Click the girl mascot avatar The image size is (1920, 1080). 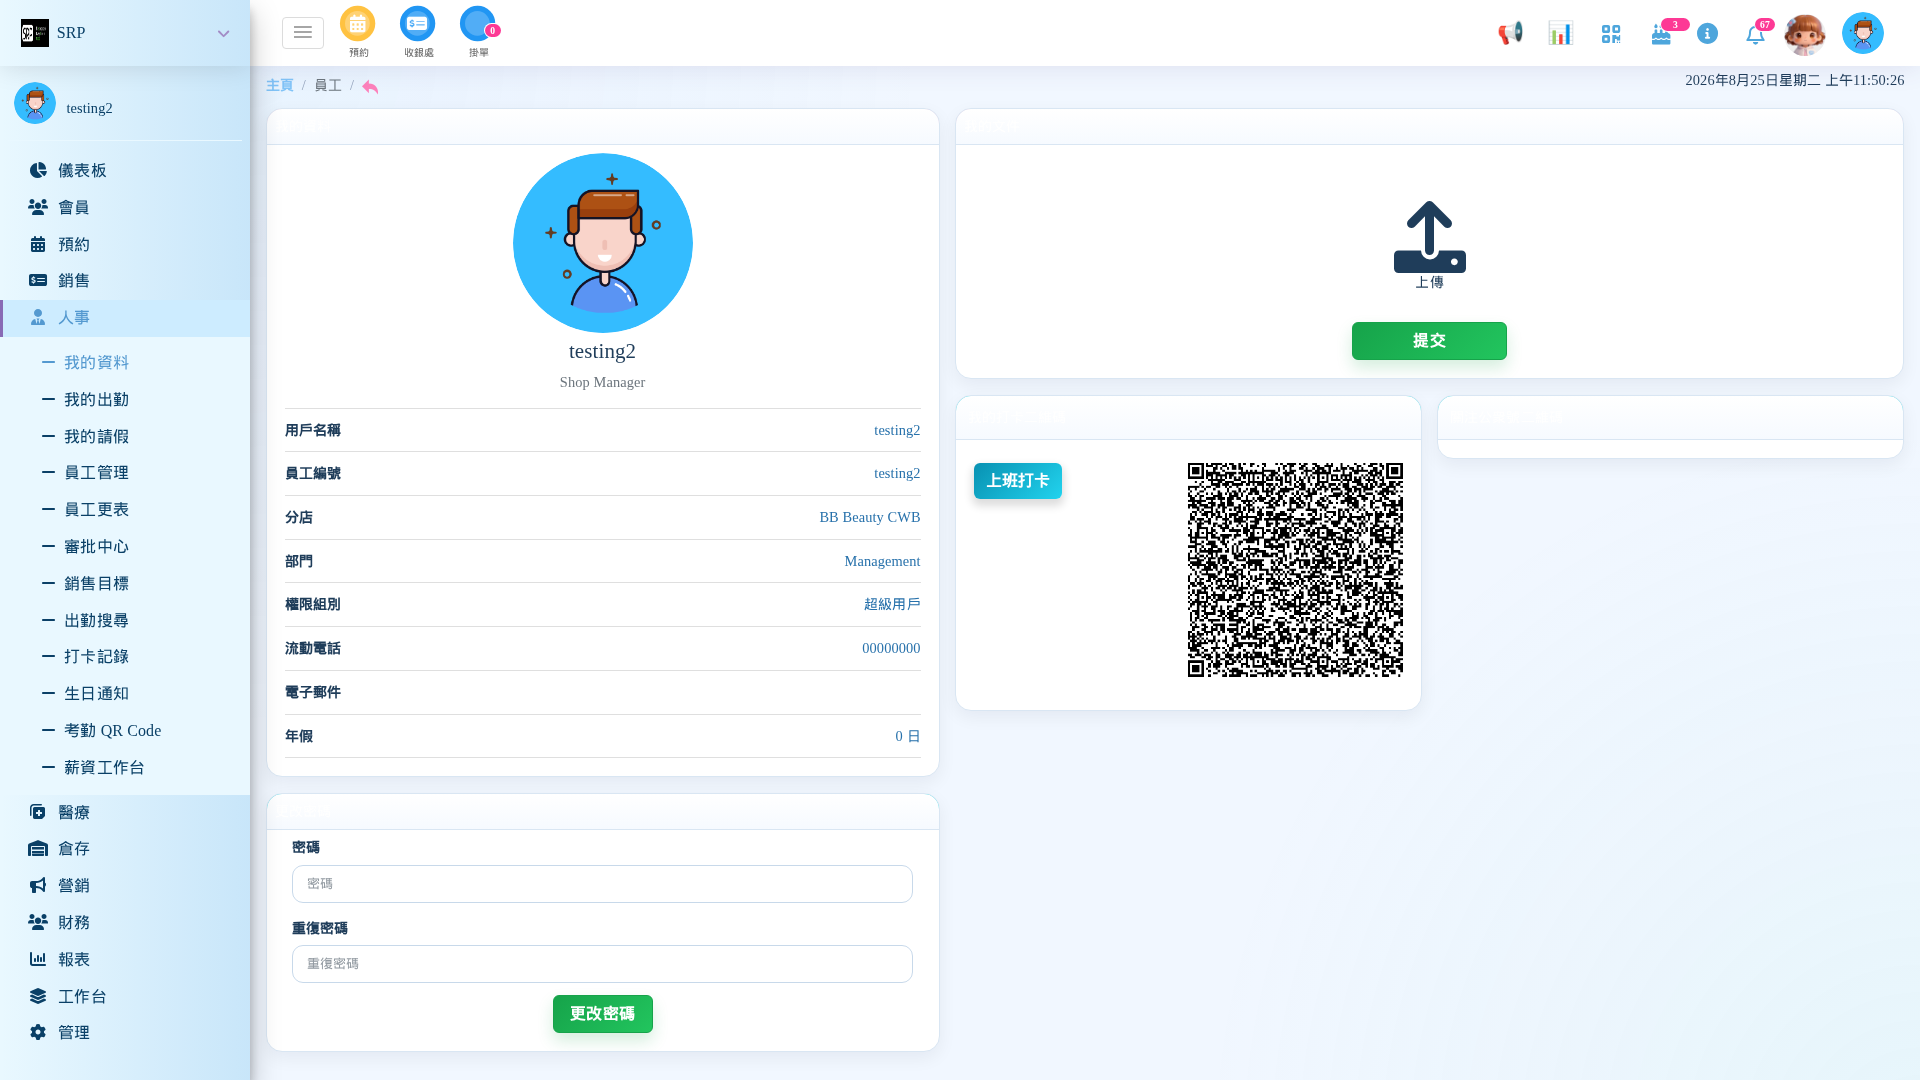coord(1805,34)
